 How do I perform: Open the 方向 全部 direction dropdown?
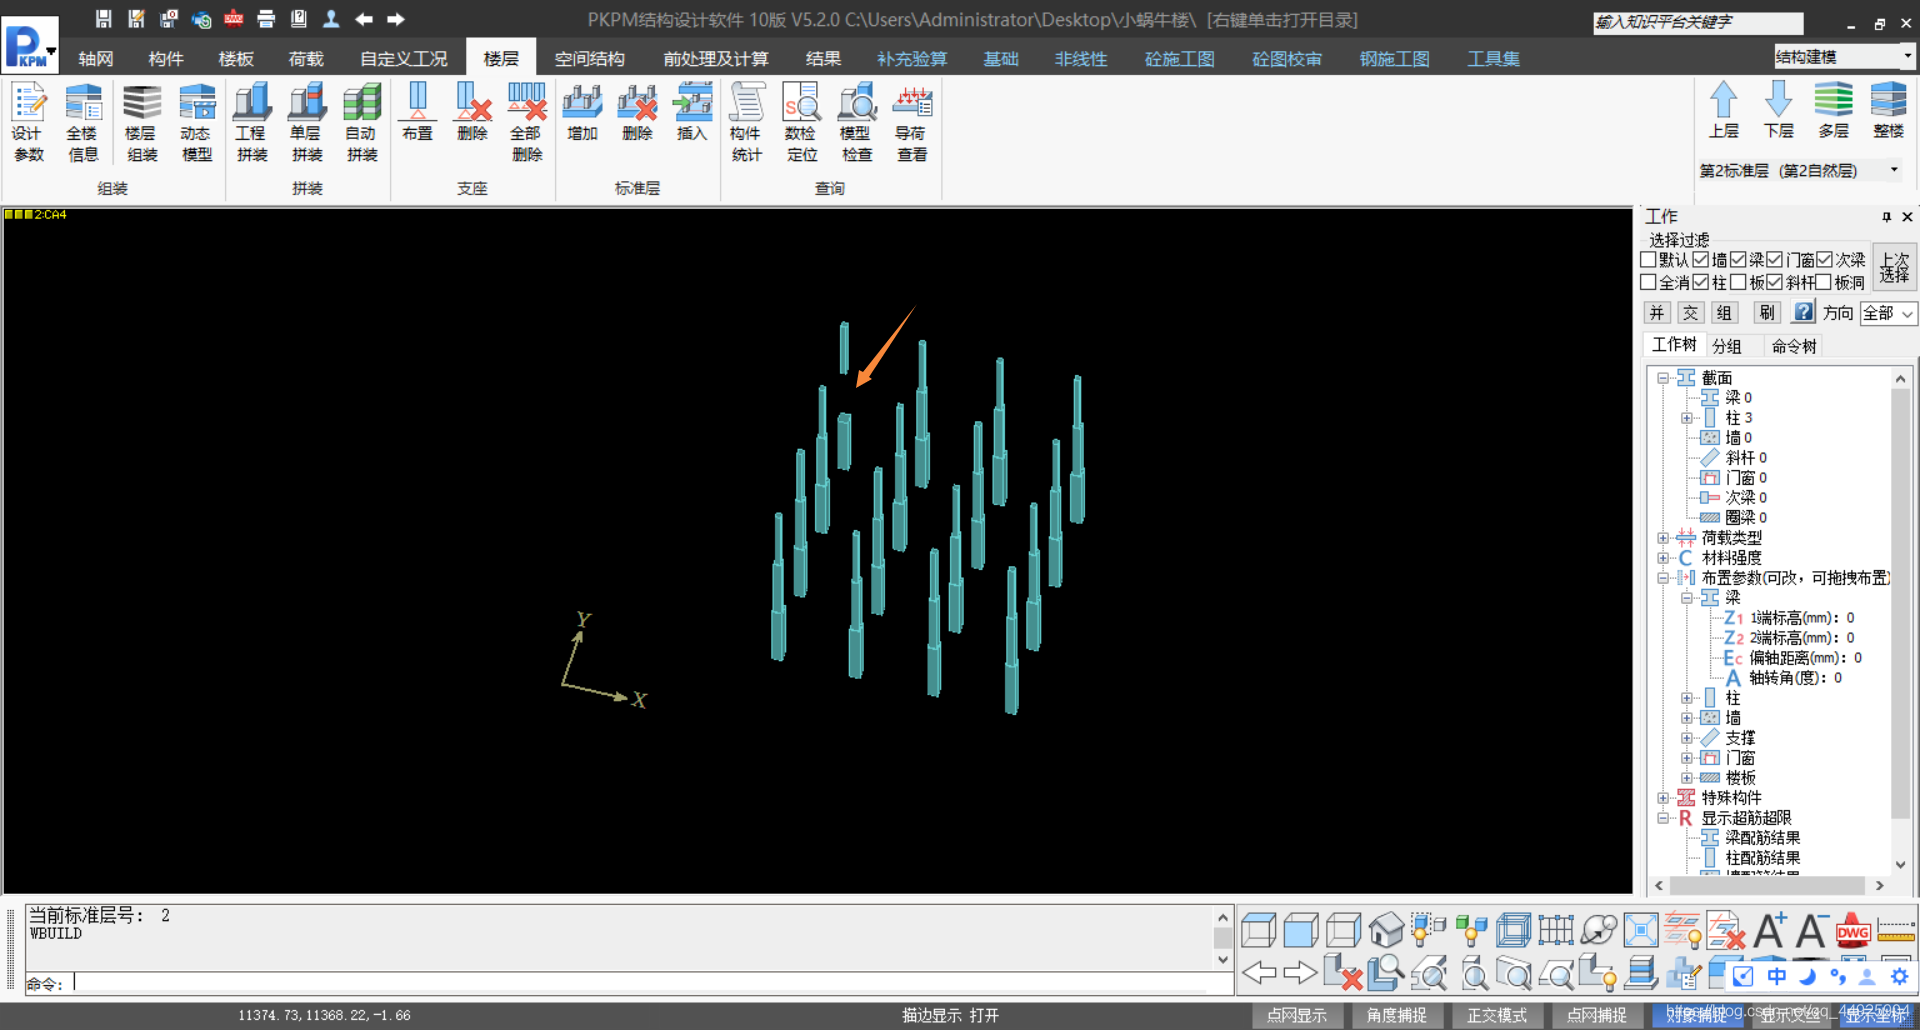[x=1887, y=313]
